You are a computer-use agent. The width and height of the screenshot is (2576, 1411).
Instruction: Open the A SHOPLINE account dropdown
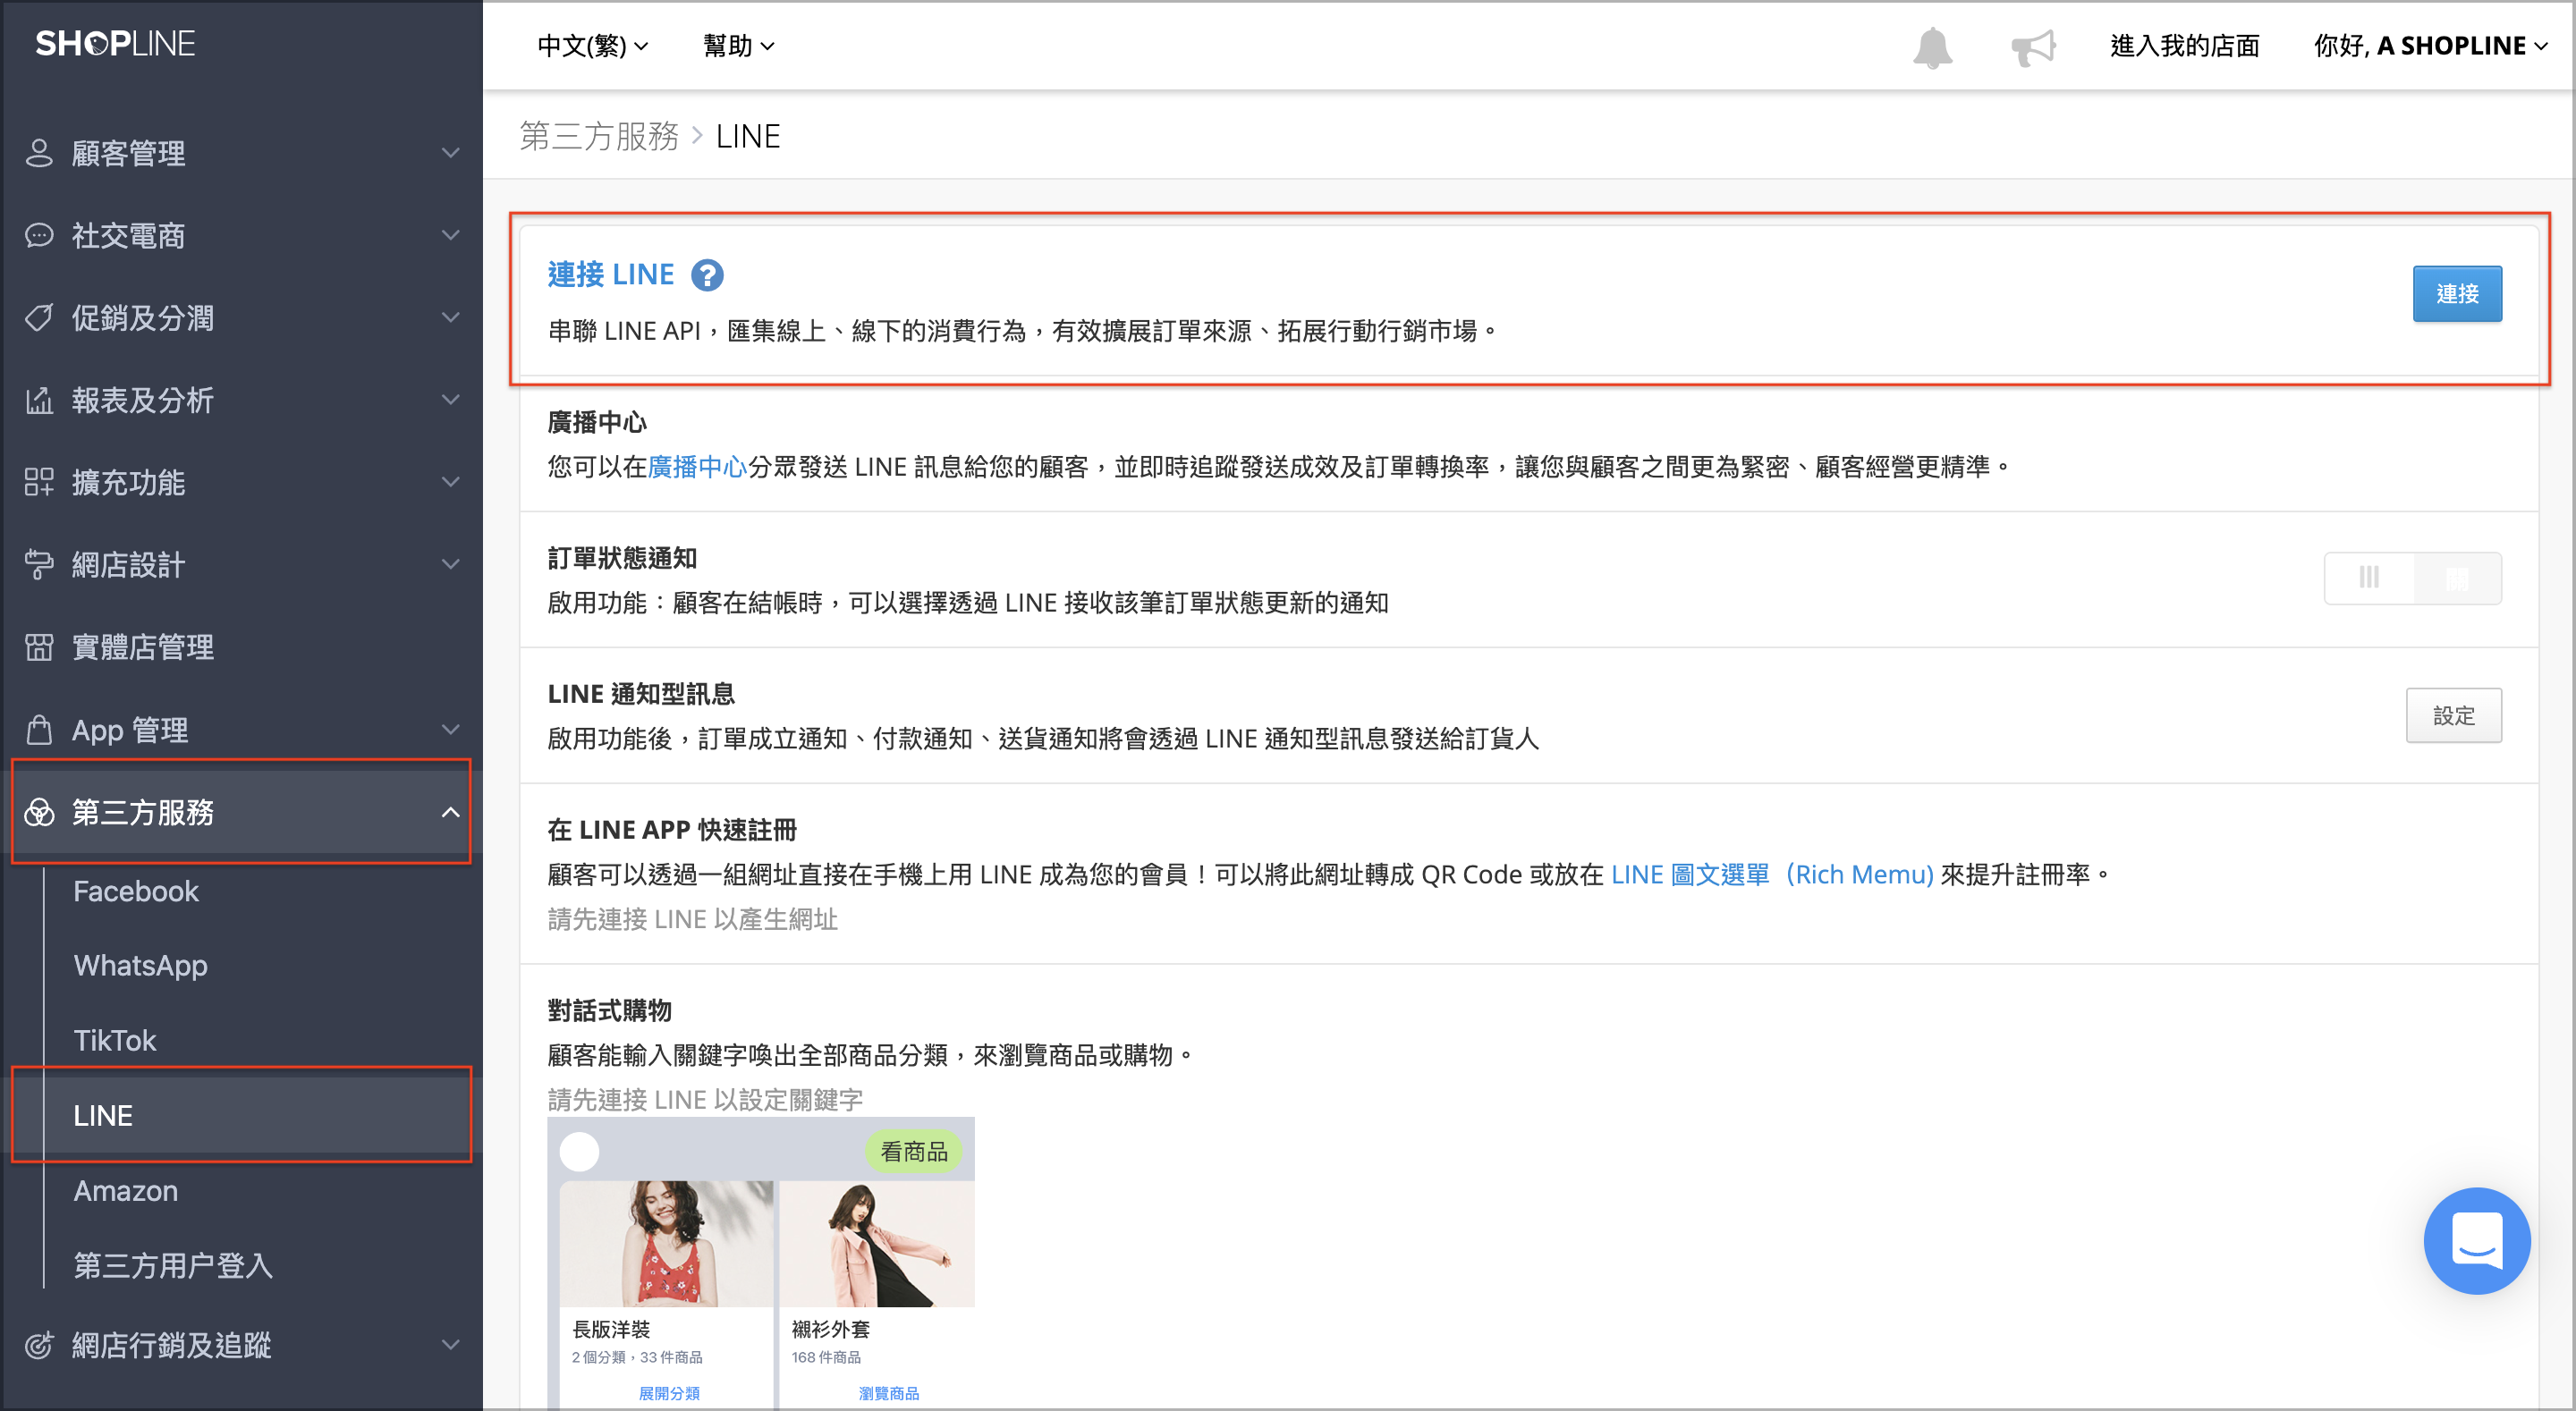pyautogui.click(x=2430, y=46)
